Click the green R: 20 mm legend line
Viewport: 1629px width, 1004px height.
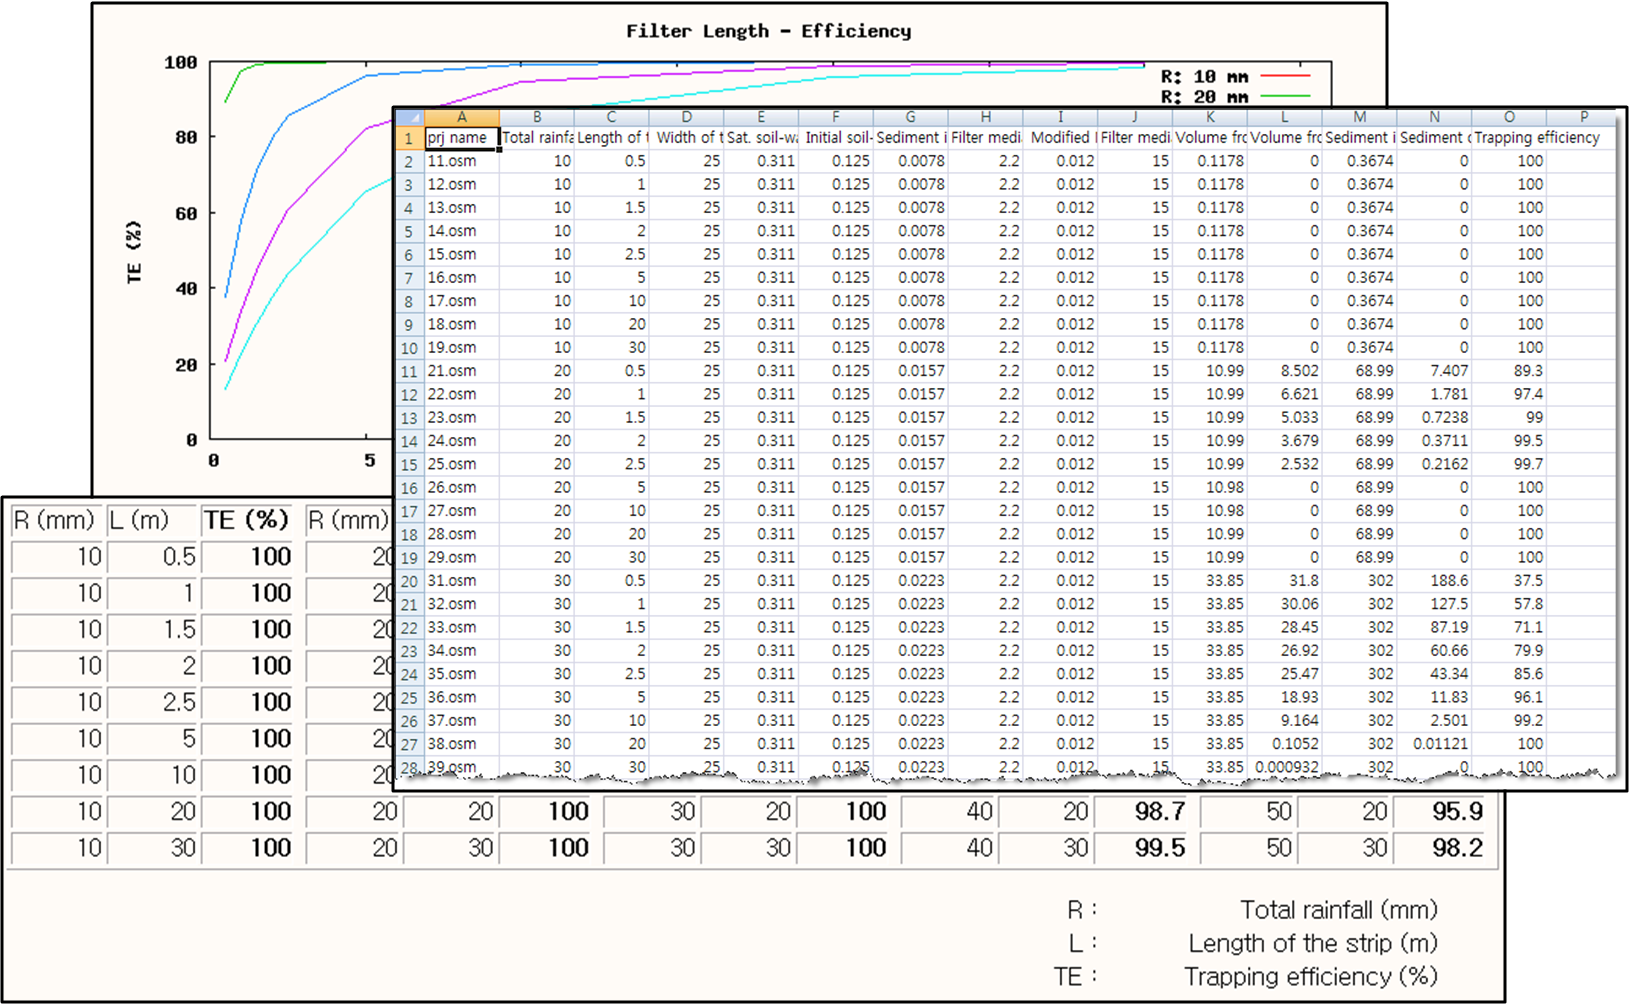point(1285,97)
